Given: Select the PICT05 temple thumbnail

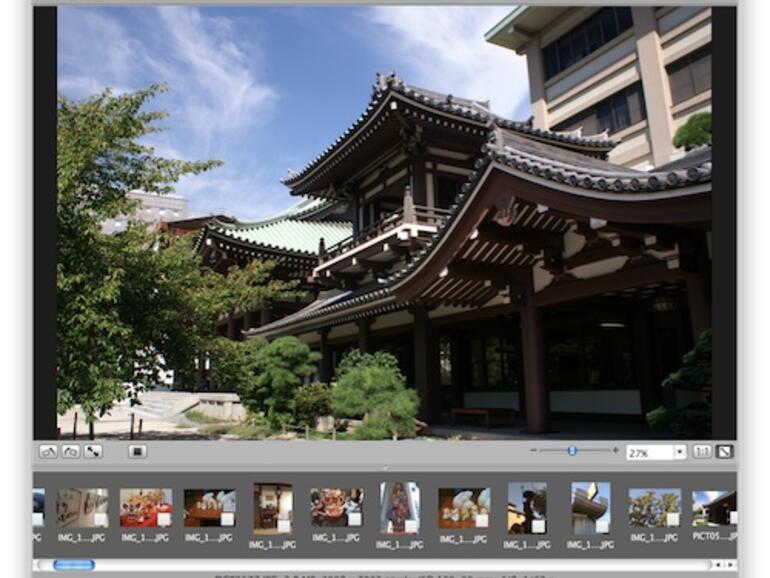Looking at the screenshot, I should 714,508.
